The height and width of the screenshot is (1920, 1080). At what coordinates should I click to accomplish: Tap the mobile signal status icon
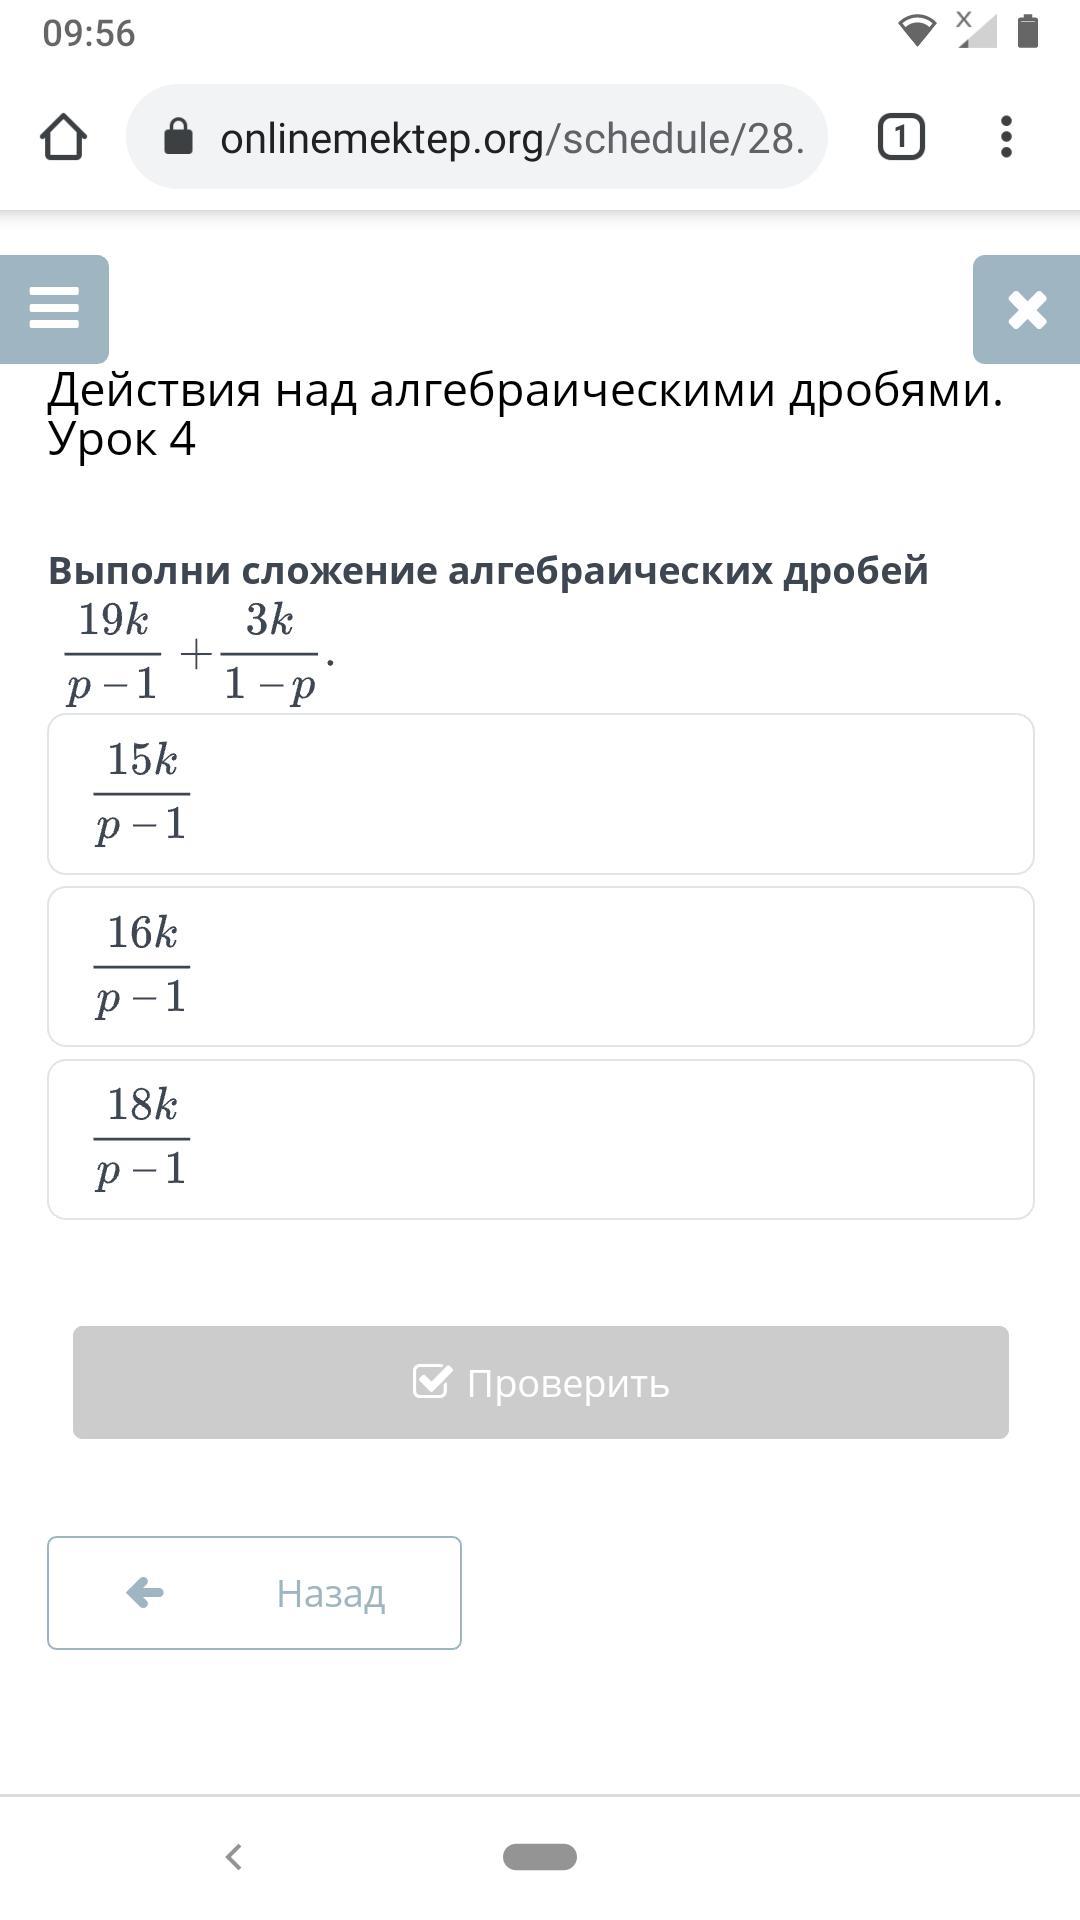pyautogui.click(x=975, y=30)
